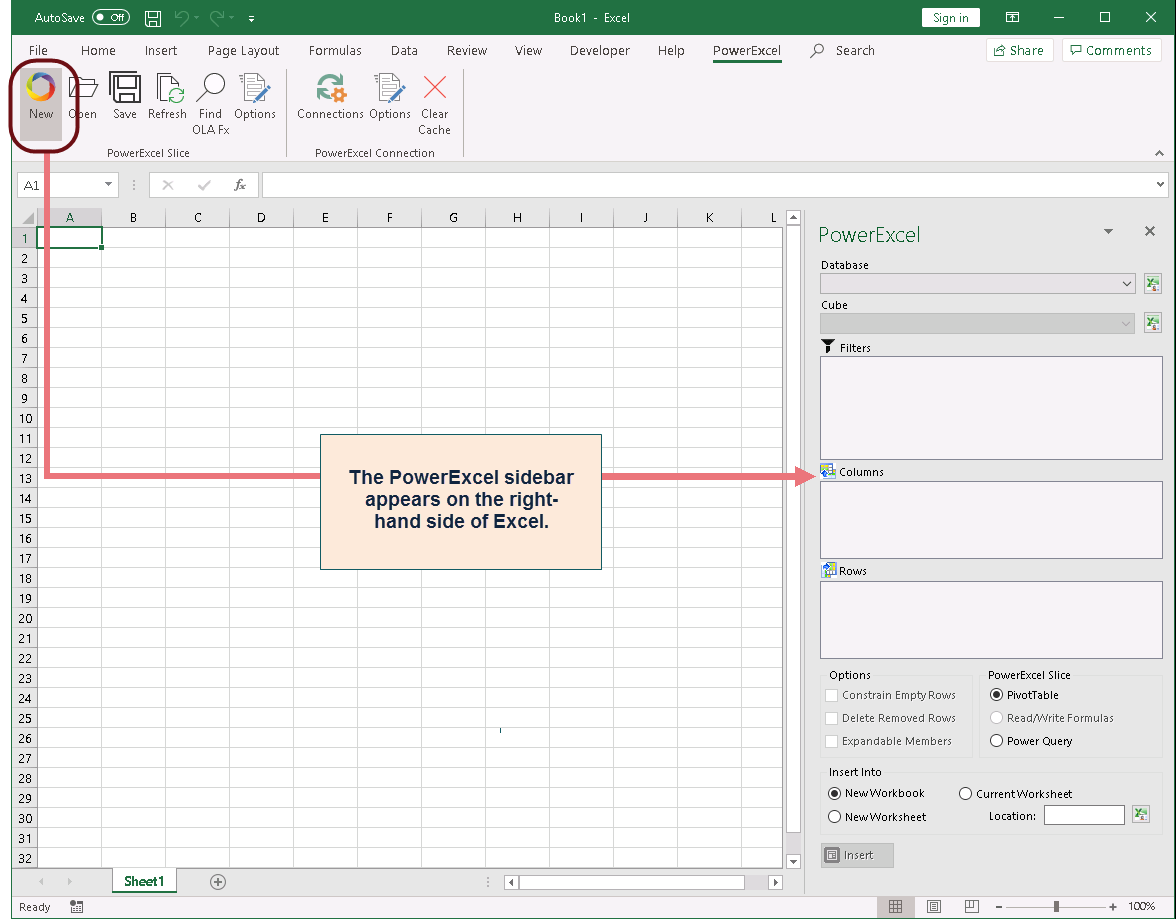Switch to Normal view in status bar
The width and height of the screenshot is (1176, 919).
[x=896, y=906]
